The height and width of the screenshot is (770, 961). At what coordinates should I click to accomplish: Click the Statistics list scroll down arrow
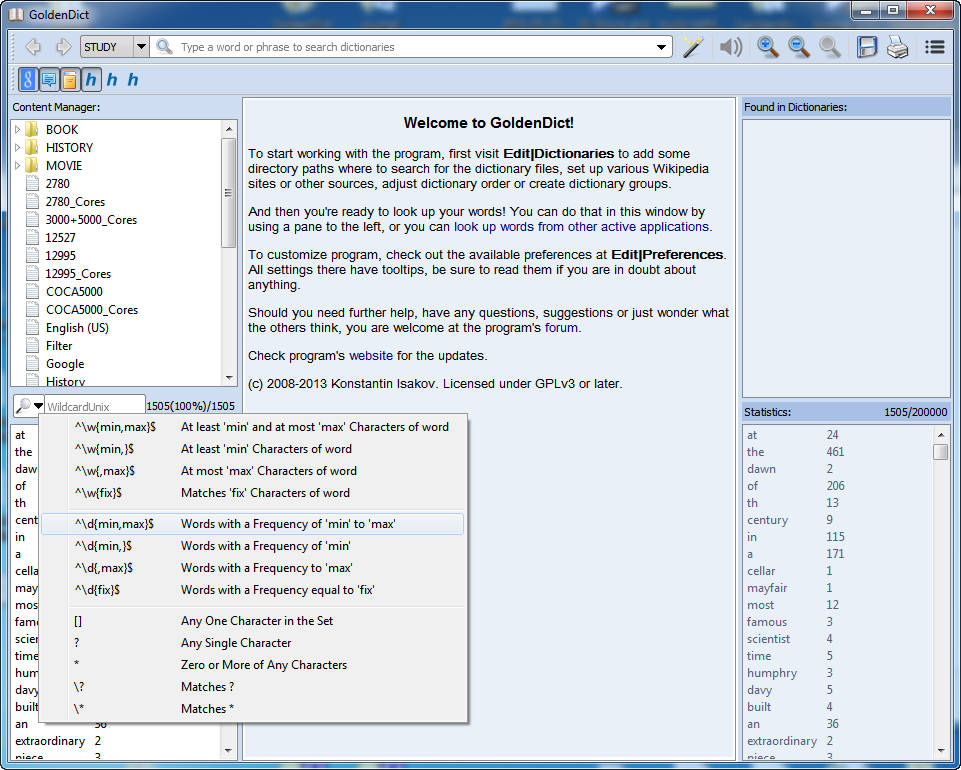pyautogui.click(x=941, y=750)
